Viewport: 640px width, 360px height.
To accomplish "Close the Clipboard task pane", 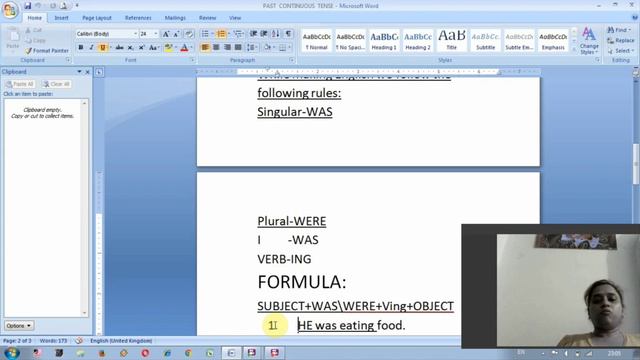I will click(x=87, y=72).
